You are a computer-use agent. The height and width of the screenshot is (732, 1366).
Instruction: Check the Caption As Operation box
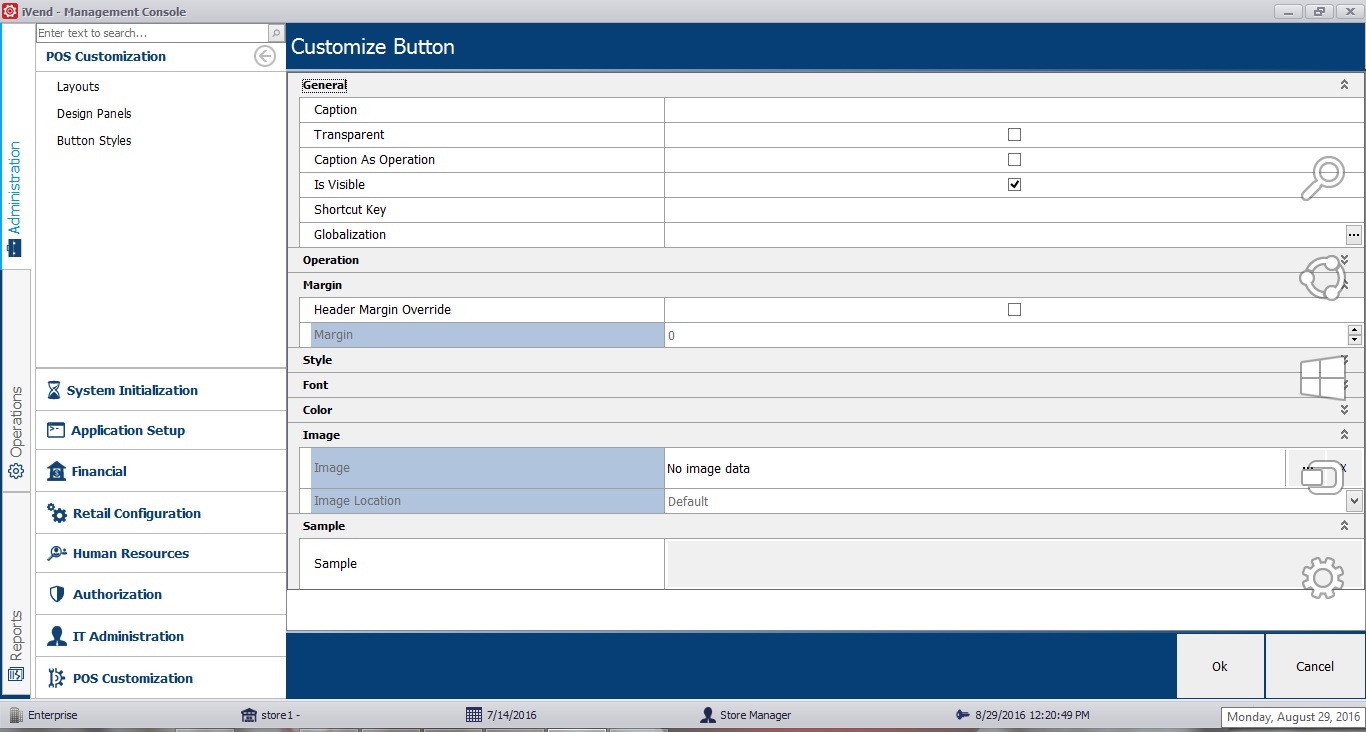1014,159
